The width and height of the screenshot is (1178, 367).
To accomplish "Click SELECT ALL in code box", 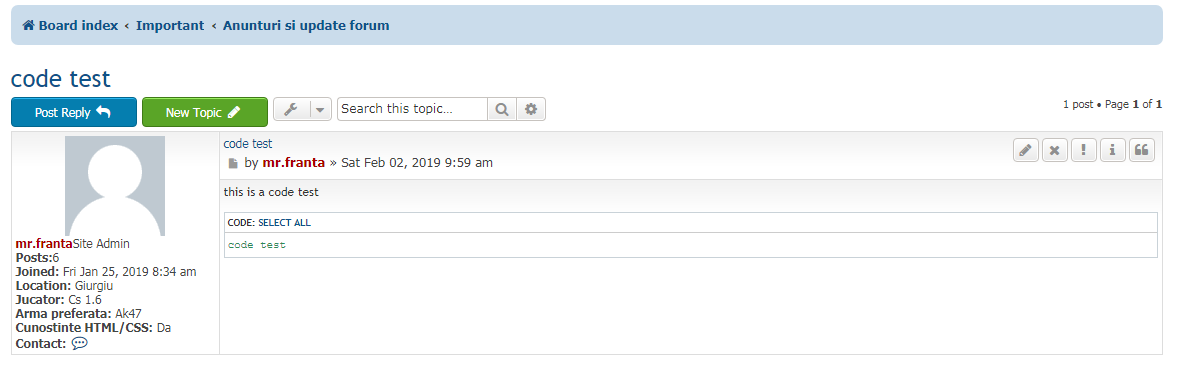I will [x=284, y=223].
